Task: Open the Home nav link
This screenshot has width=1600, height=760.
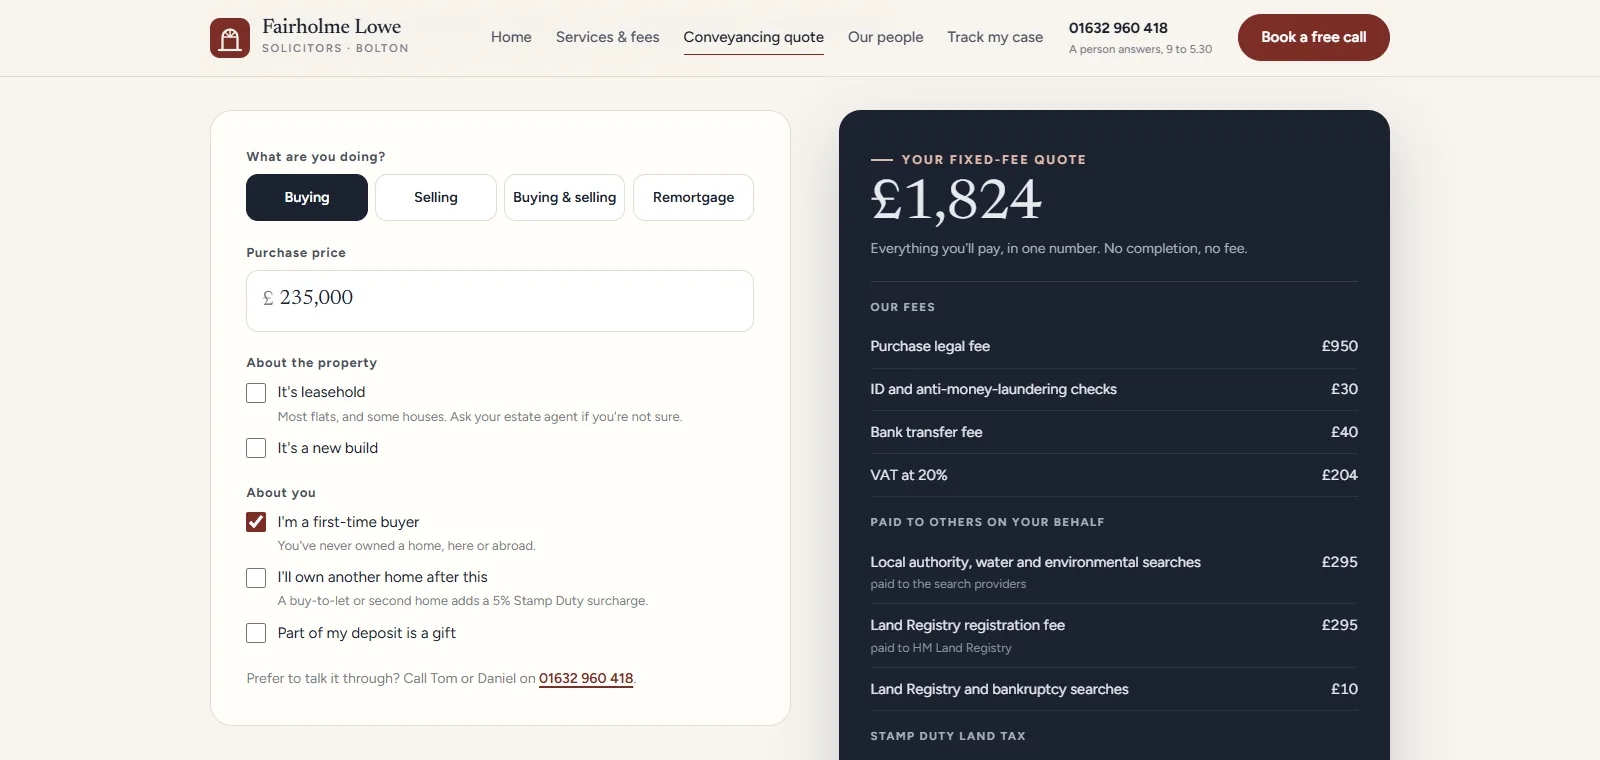Action: click(511, 37)
